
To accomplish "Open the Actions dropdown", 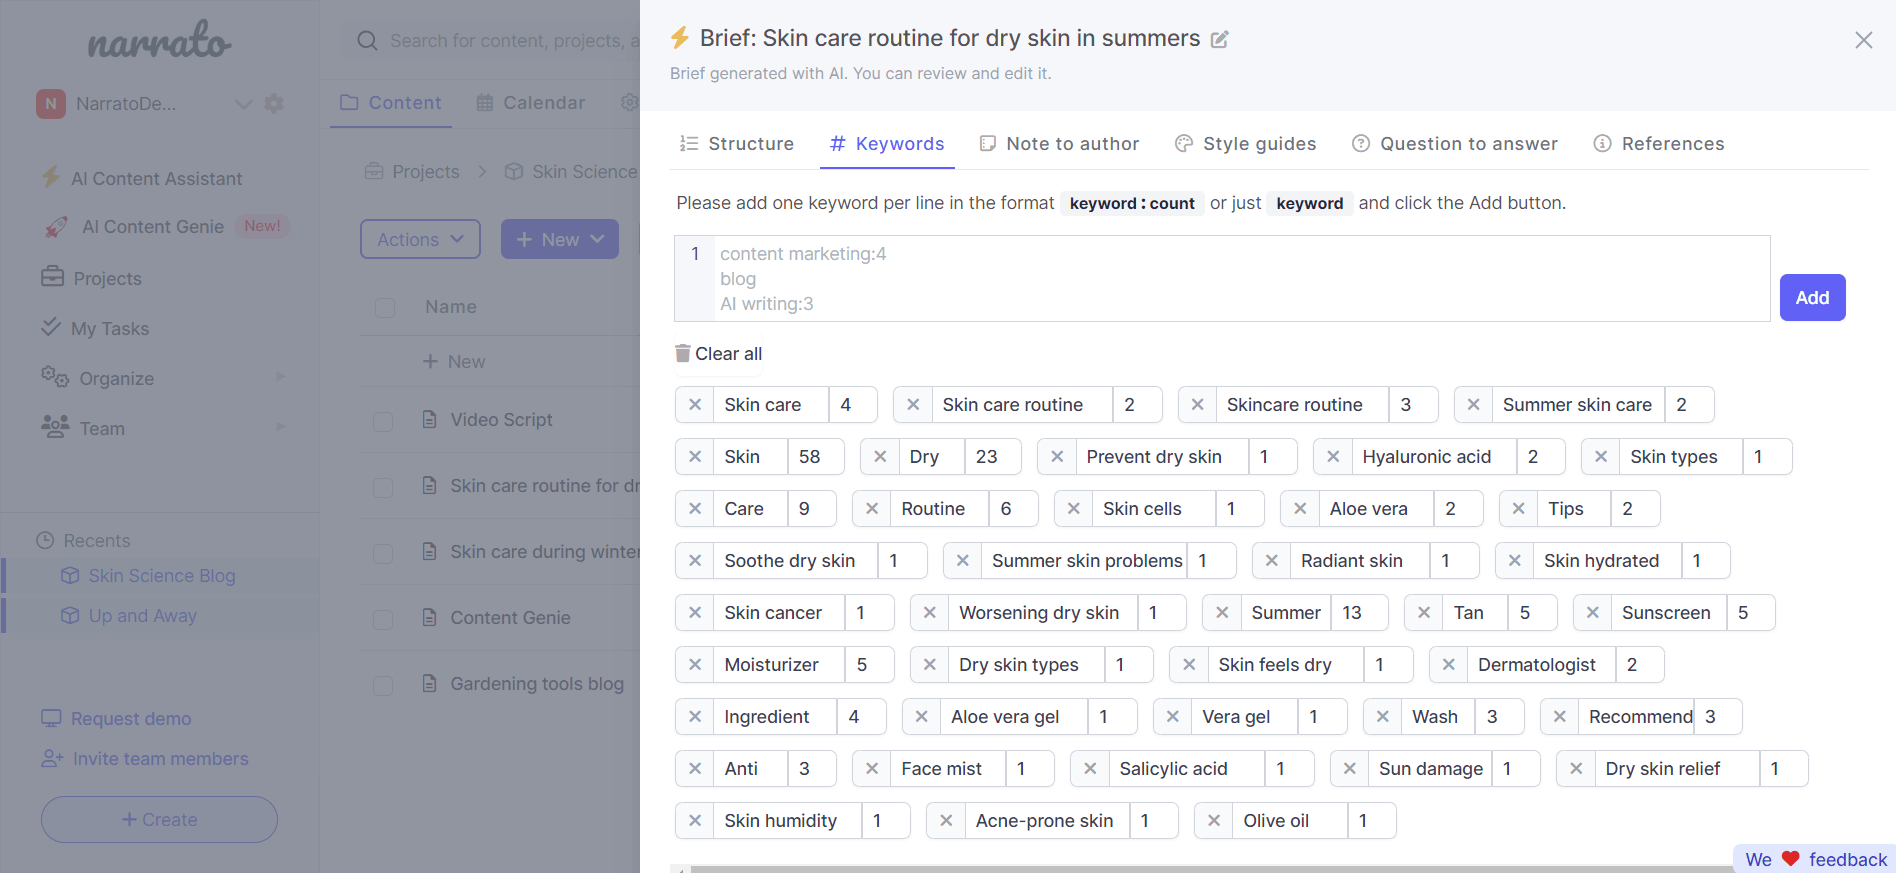I will (420, 240).
